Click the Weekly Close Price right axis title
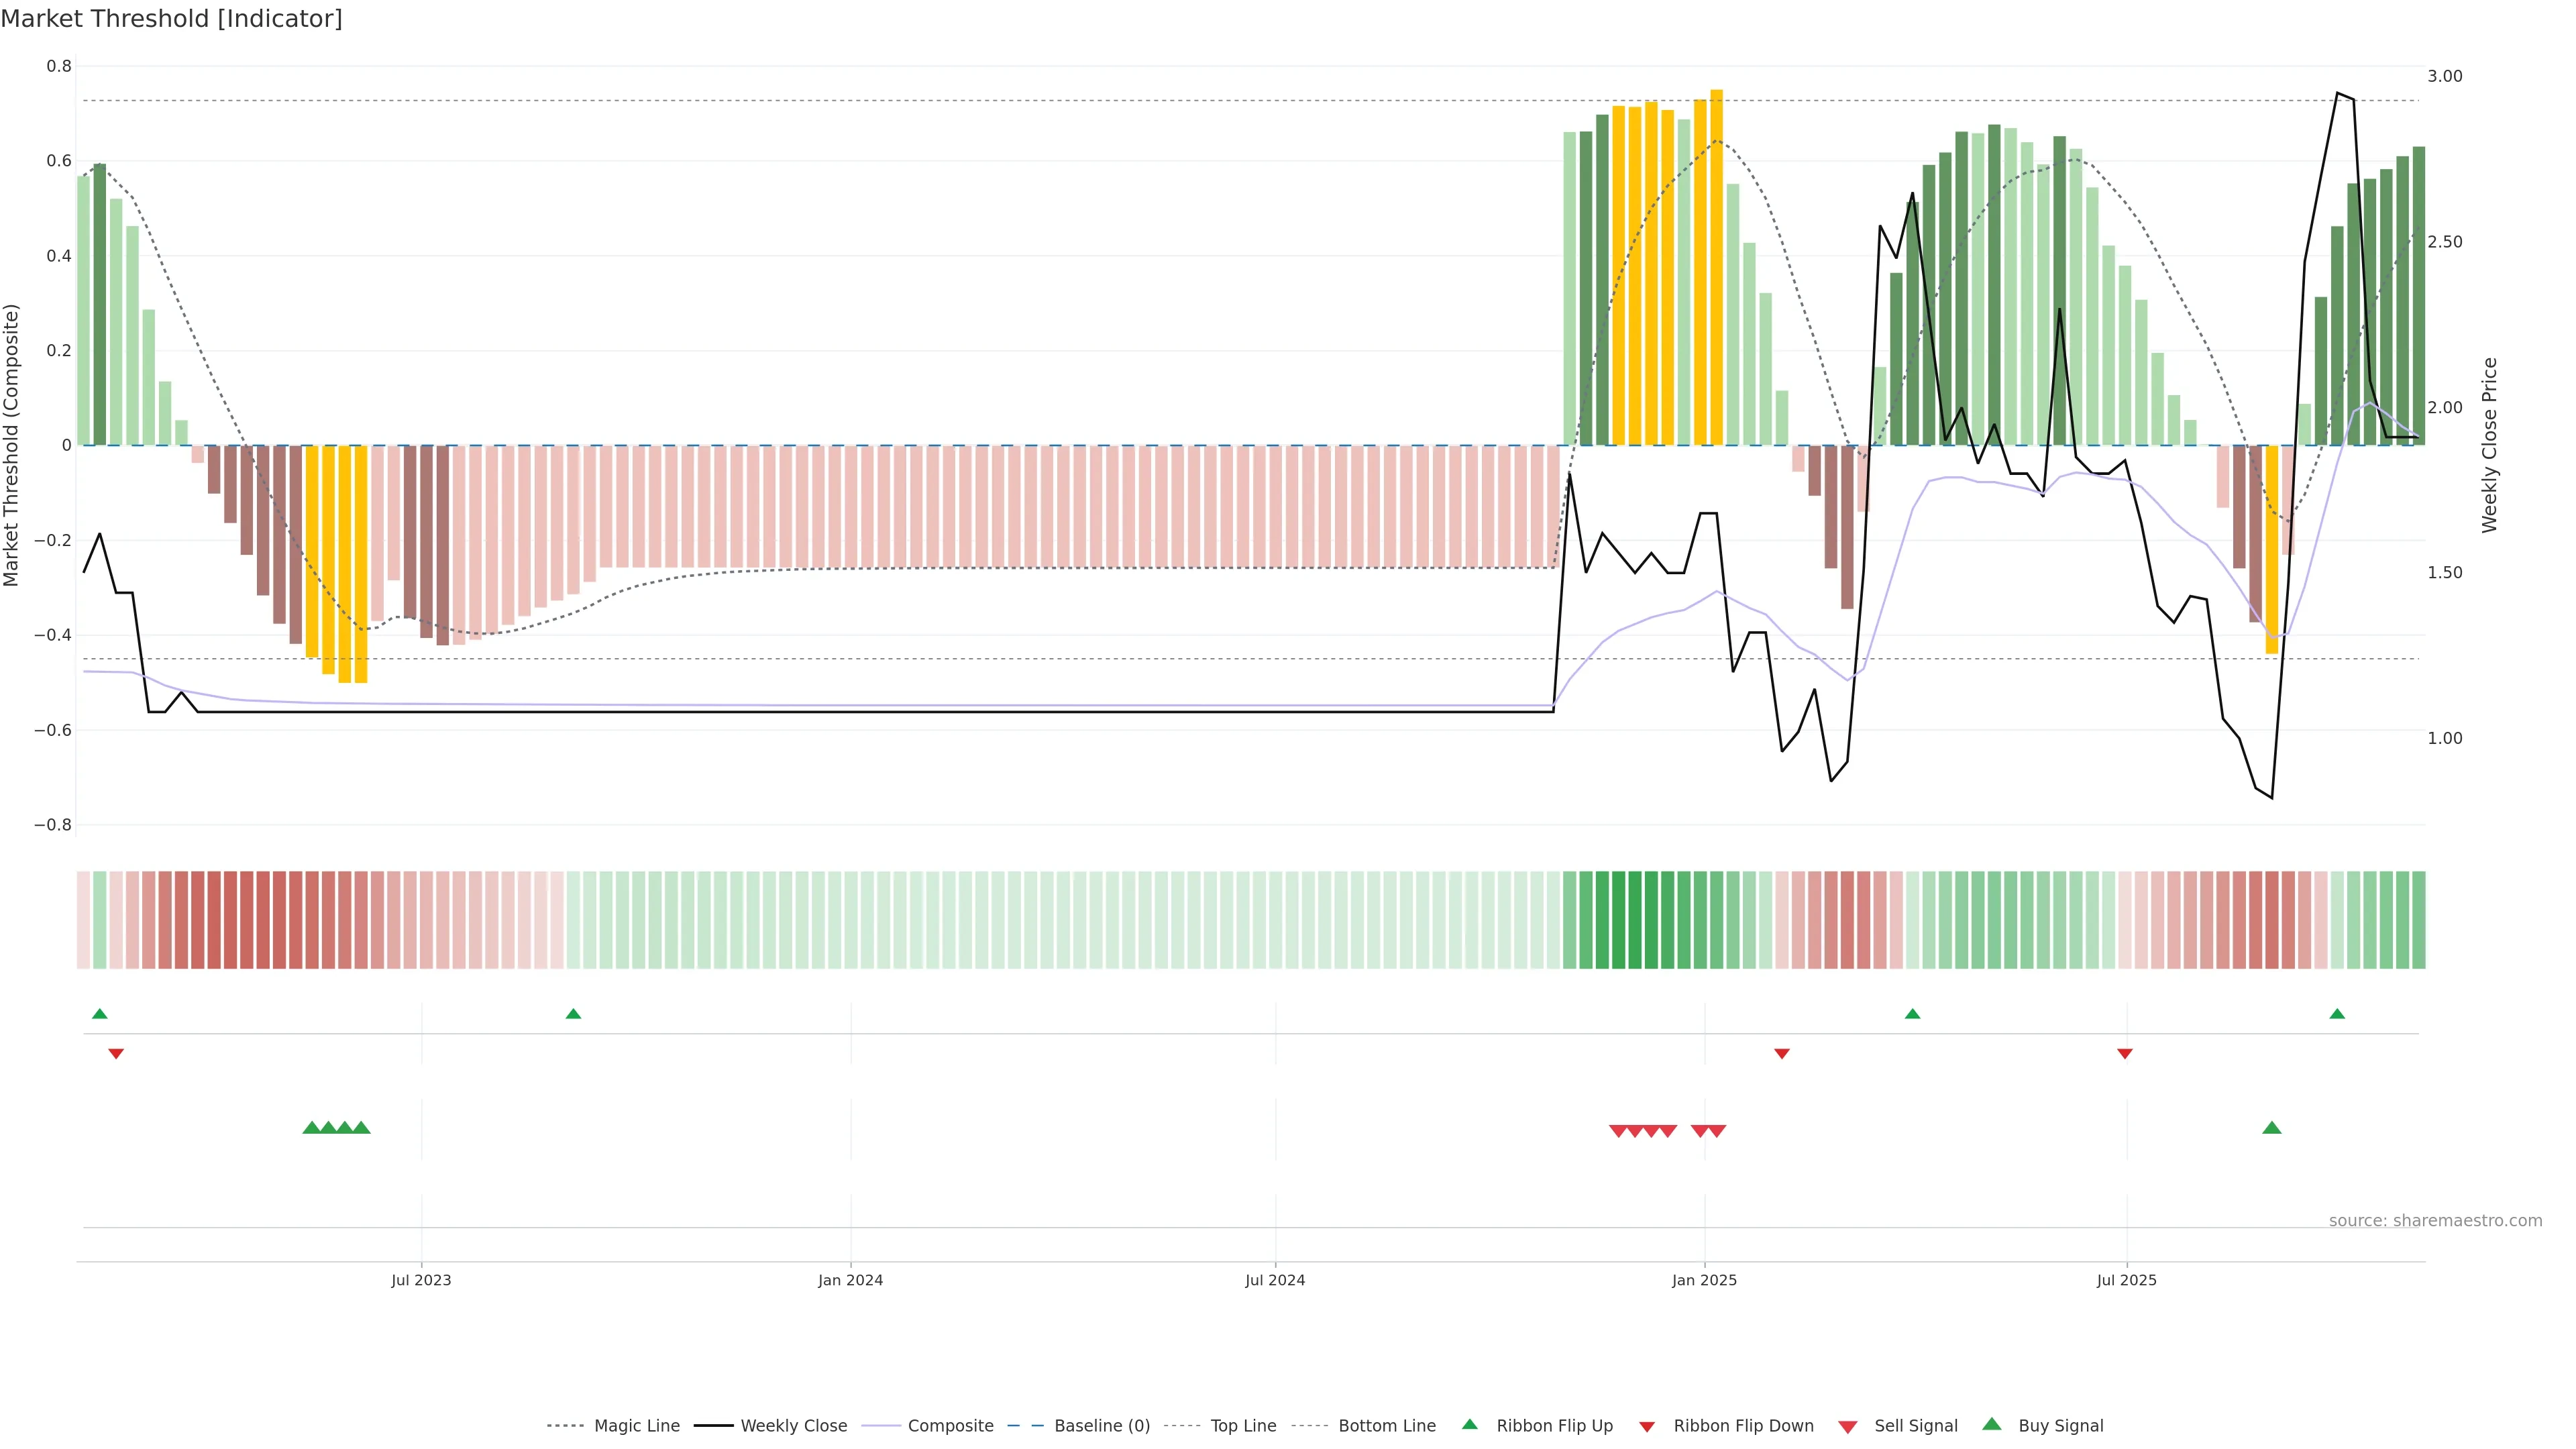The width and height of the screenshot is (2576, 1449). tap(2489, 445)
